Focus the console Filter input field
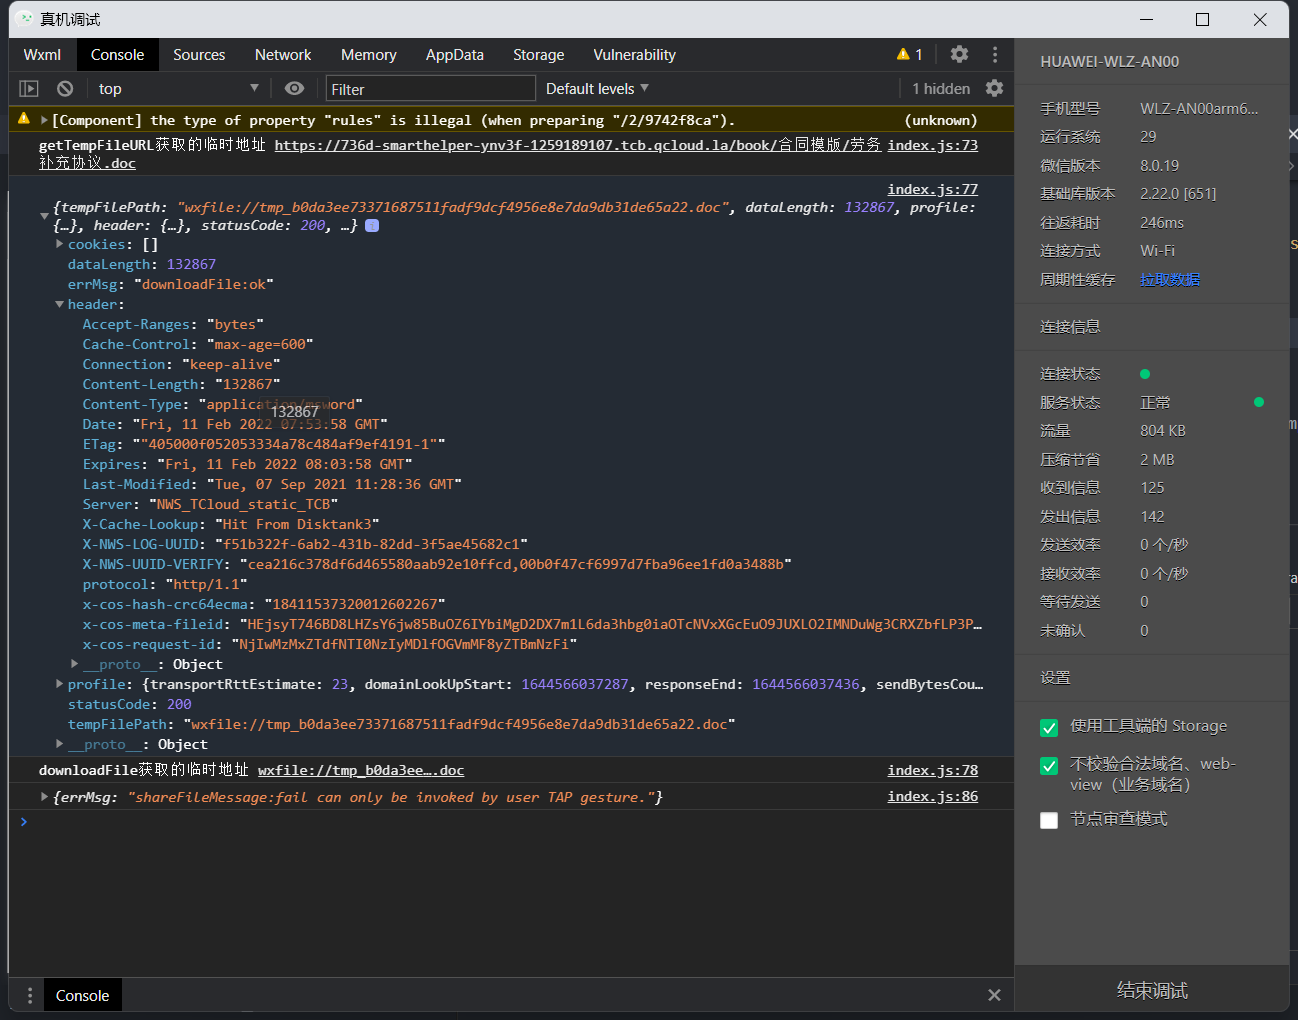The image size is (1298, 1020). (430, 89)
